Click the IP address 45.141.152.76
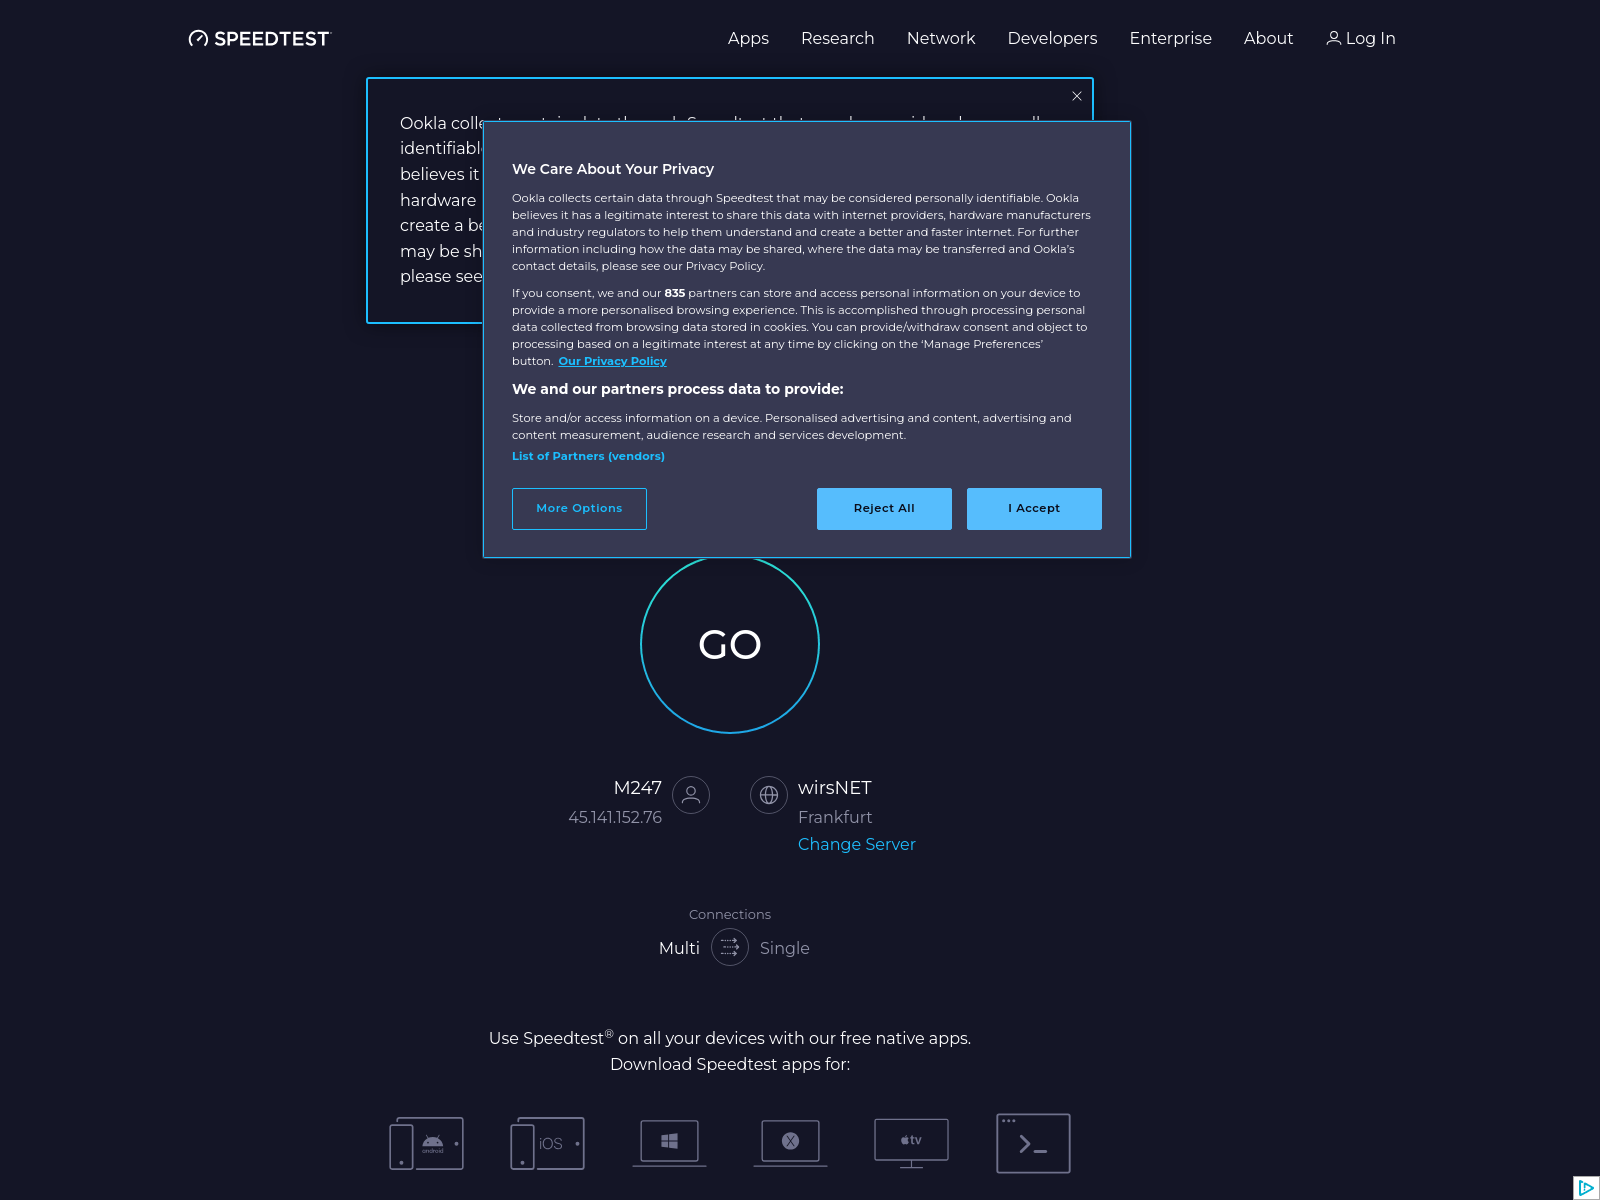1600x1200 pixels. coord(615,817)
